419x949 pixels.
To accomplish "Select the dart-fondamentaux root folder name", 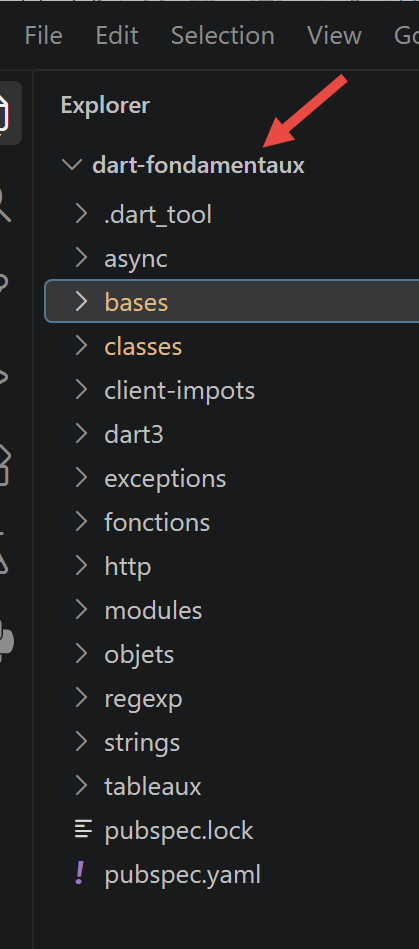I will click(198, 165).
